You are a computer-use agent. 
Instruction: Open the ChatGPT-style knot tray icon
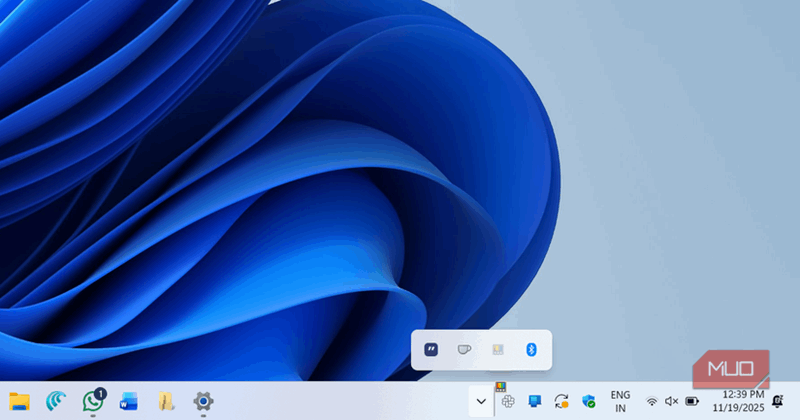pos(508,402)
